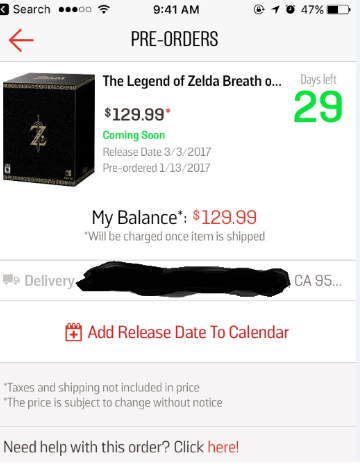
Task: Tap the My Balance $129.99 amount
Action: tap(225, 218)
